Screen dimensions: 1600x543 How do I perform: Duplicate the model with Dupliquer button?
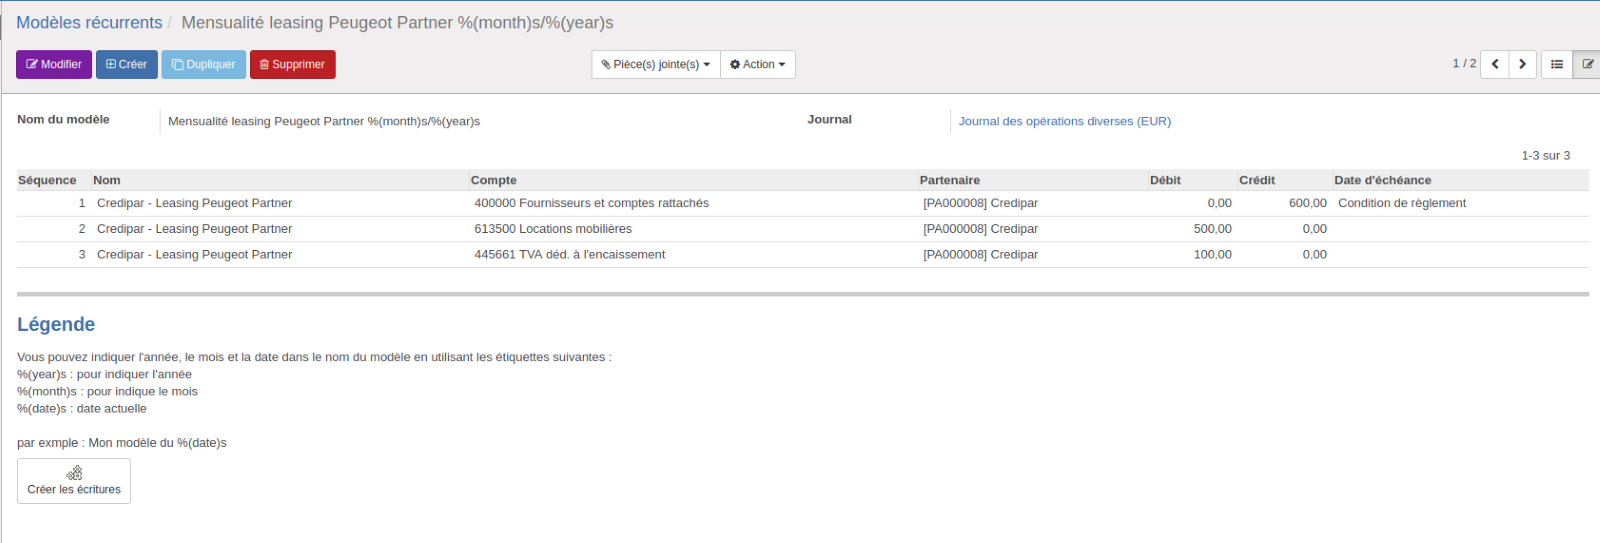(204, 64)
